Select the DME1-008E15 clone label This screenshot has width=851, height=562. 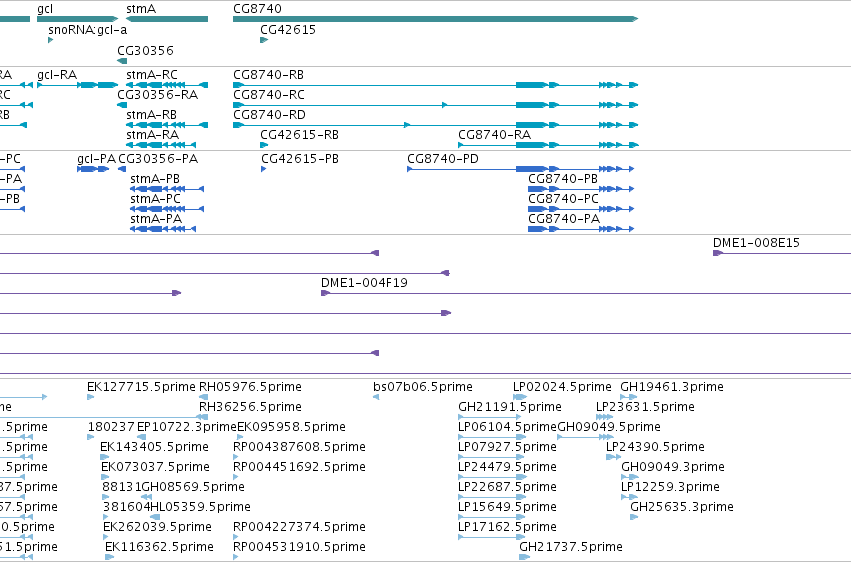(x=756, y=243)
